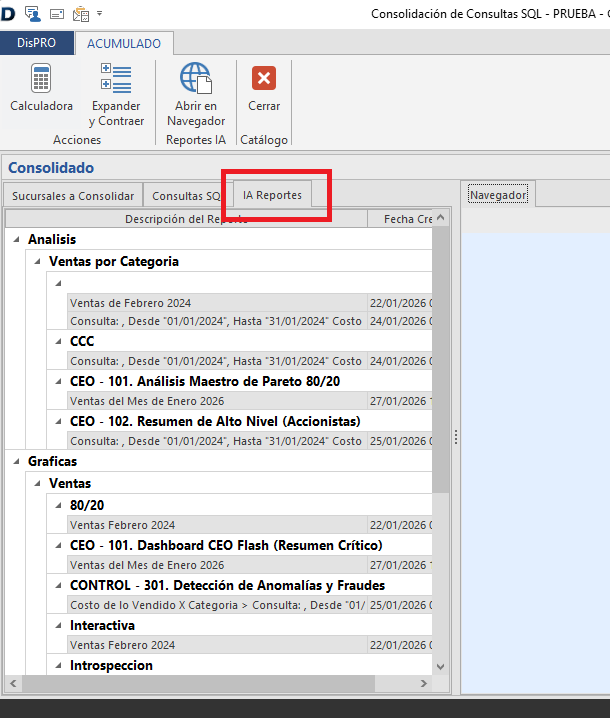Screen dimensions: 610x718
Task: Collapse CEO - 101. Dashboard CEO Flash node
Action: pyautogui.click(x=58, y=545)
